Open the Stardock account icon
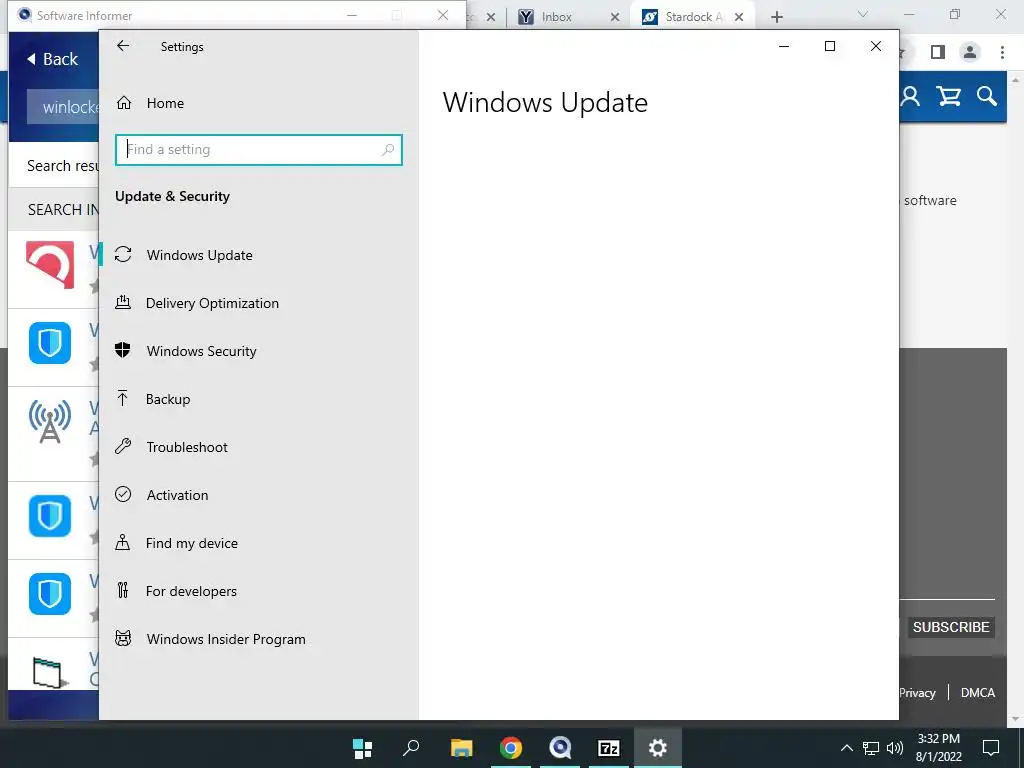 point(910,97)
